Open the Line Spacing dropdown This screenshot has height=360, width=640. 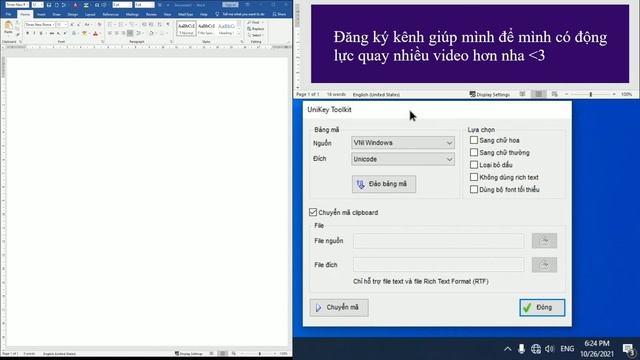pos(139,33)
